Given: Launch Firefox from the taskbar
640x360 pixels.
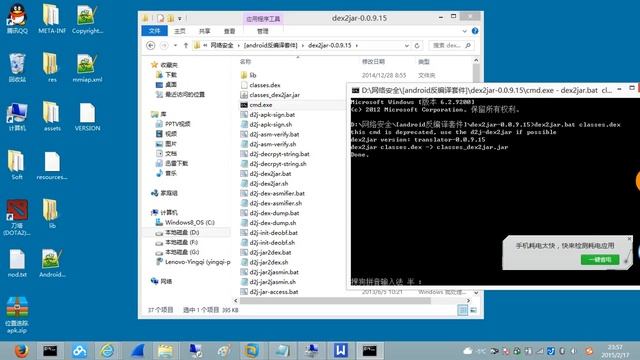Looking at the screenshot, I should [21, 351].
